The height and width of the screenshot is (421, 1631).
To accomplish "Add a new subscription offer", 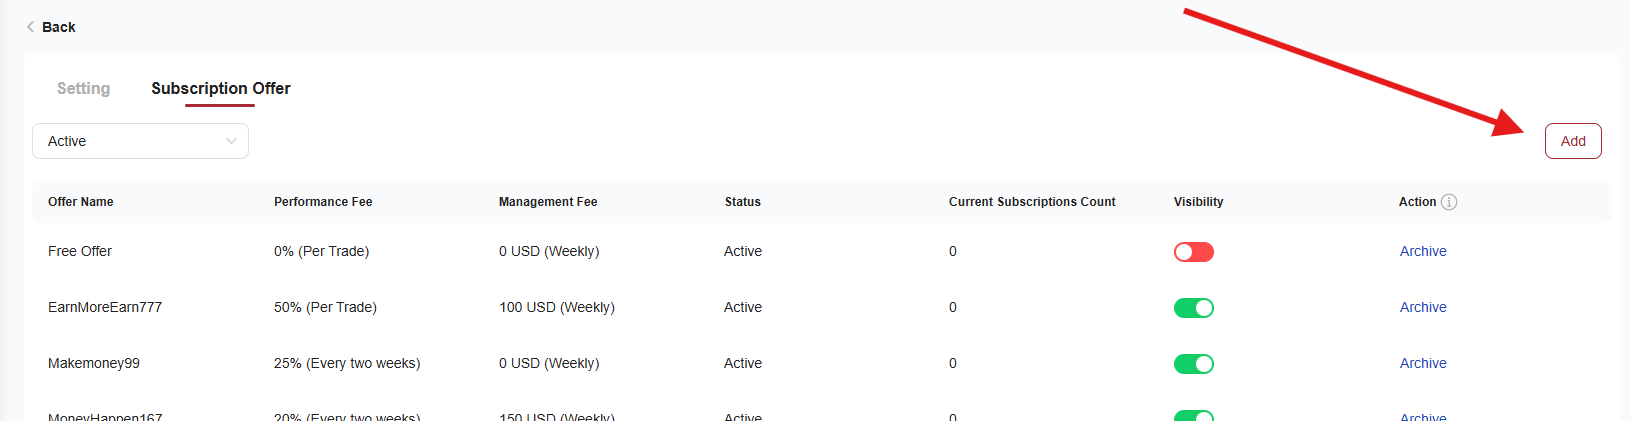I will click(x=1573, y=141).
